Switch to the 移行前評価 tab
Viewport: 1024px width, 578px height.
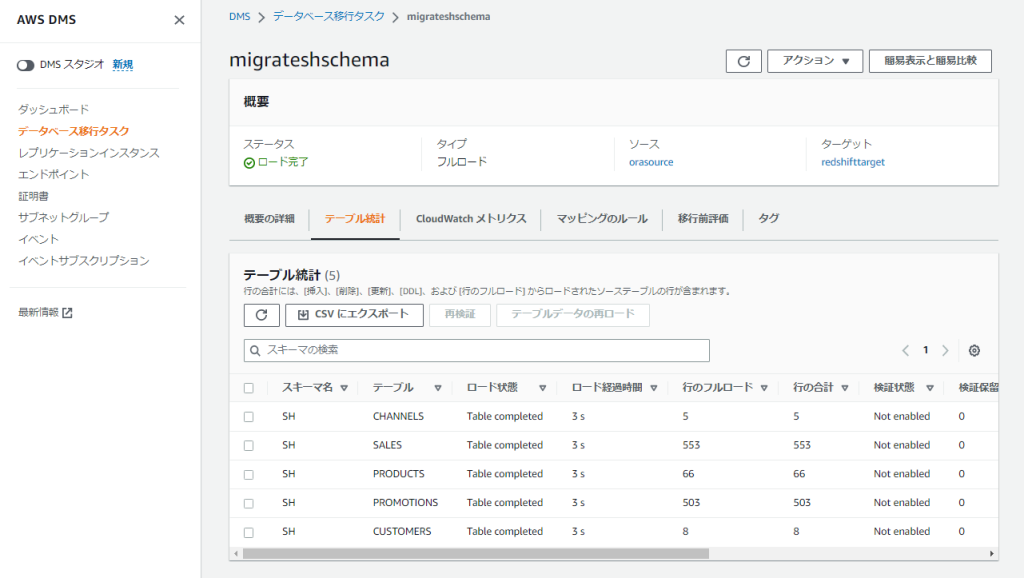coord(703,219)
